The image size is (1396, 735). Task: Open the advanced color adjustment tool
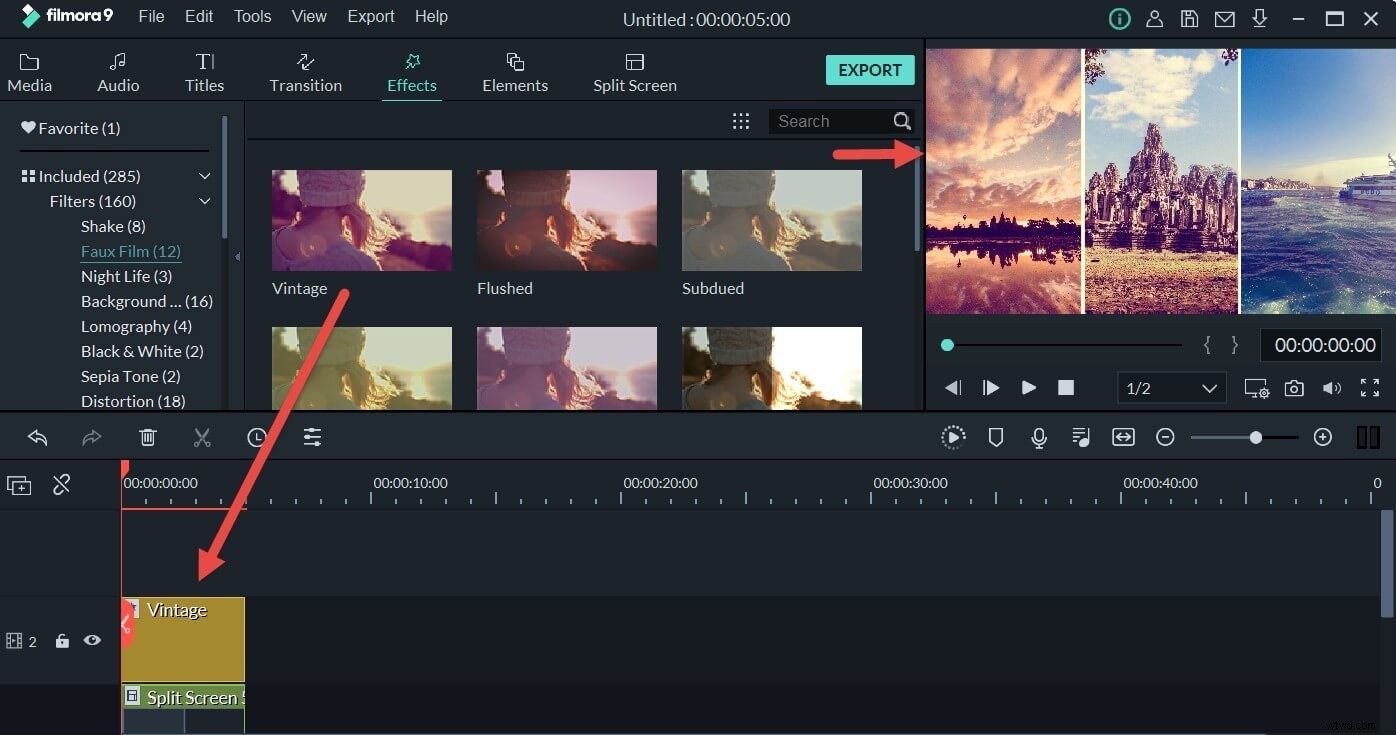(x=312, y=437)
